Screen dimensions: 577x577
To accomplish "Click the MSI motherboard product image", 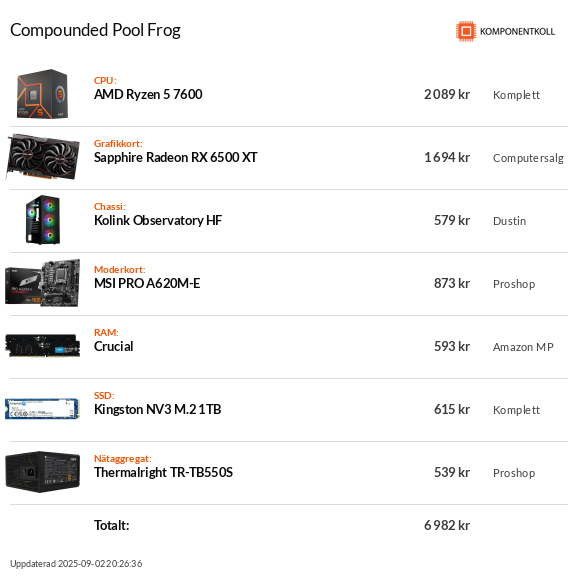I will pos(43,283).
